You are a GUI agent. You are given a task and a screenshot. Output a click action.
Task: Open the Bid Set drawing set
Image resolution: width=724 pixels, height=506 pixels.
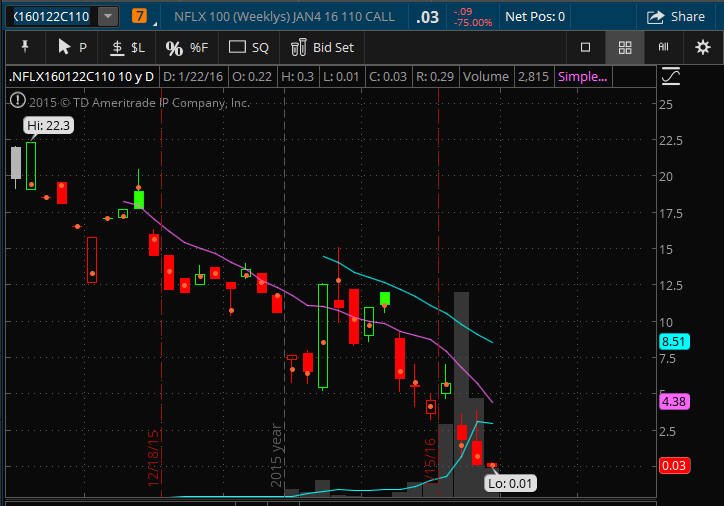point(322,47)
